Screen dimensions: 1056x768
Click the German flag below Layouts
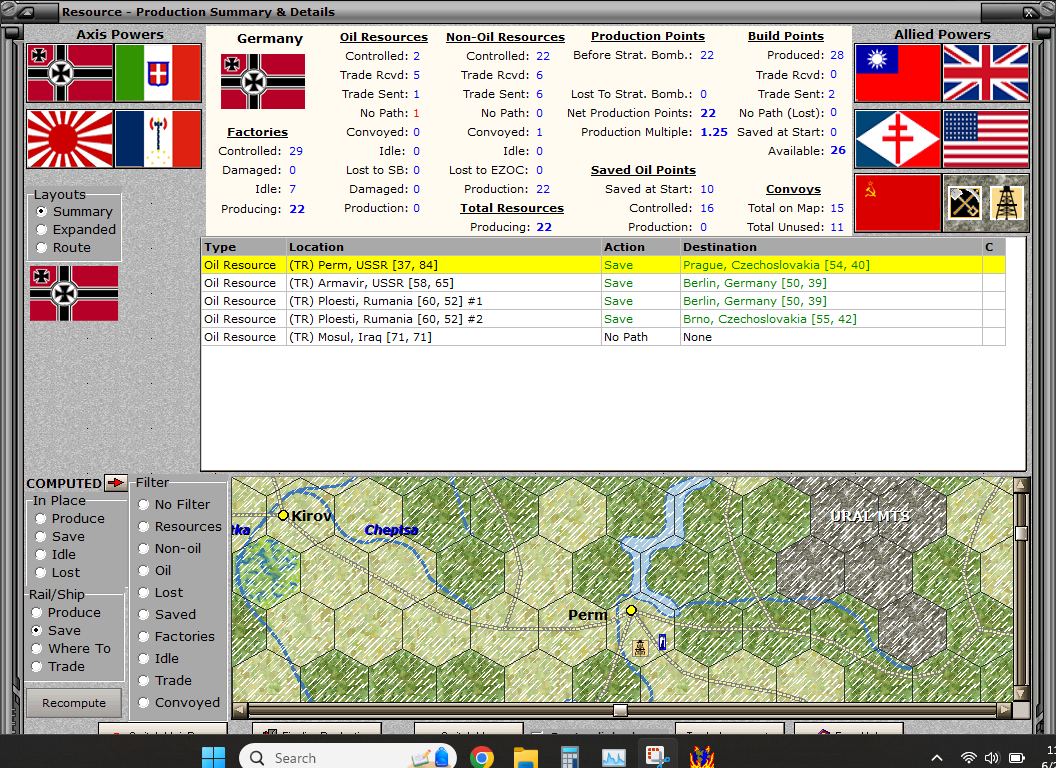(74, 293)
